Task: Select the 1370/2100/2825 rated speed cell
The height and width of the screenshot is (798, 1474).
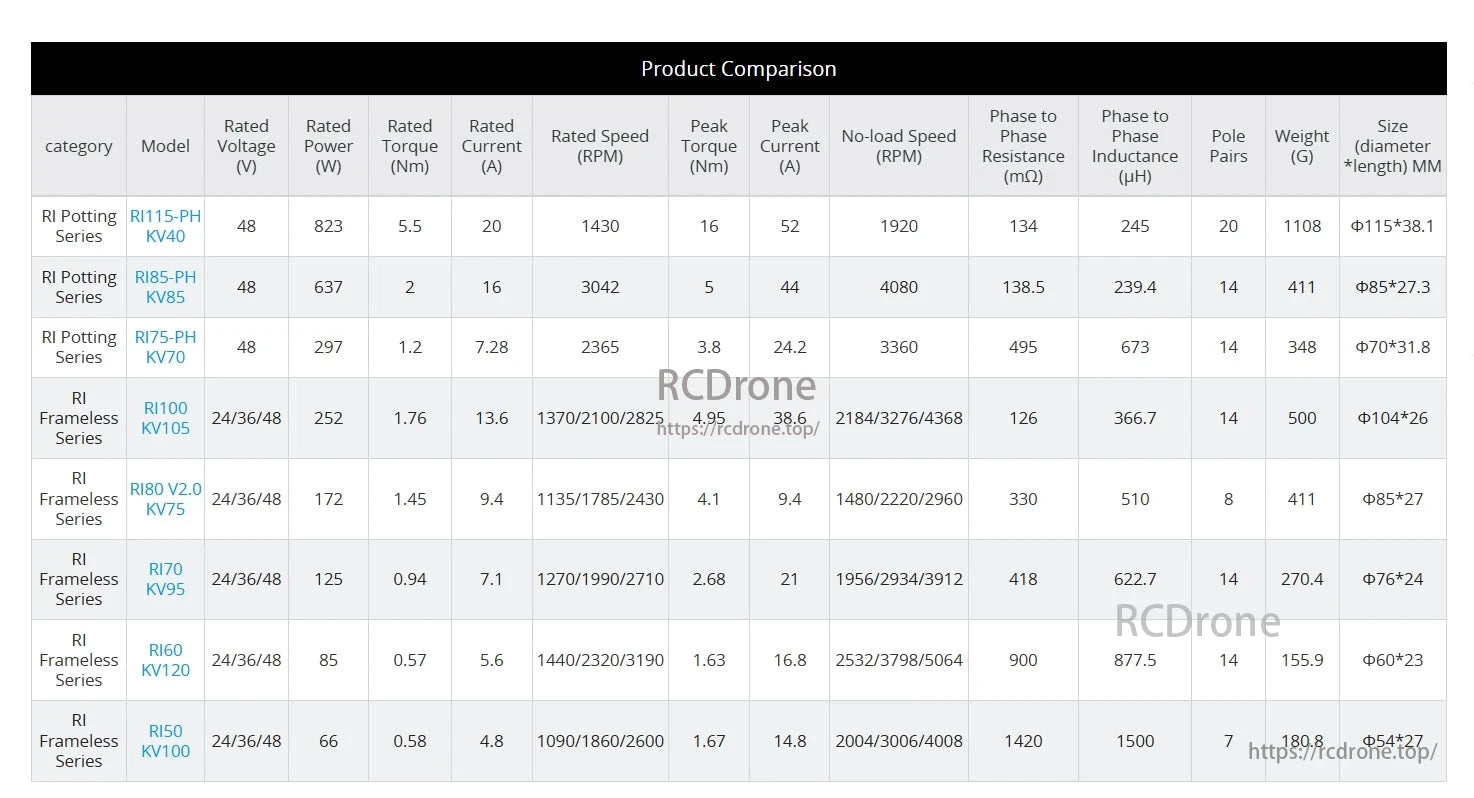Action: tap(600, 418)
